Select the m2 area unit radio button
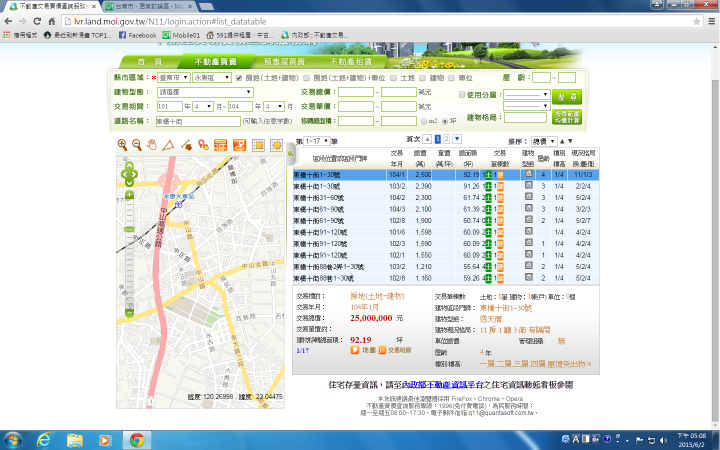Screen dimensions: 720x450 pos(424,121)
